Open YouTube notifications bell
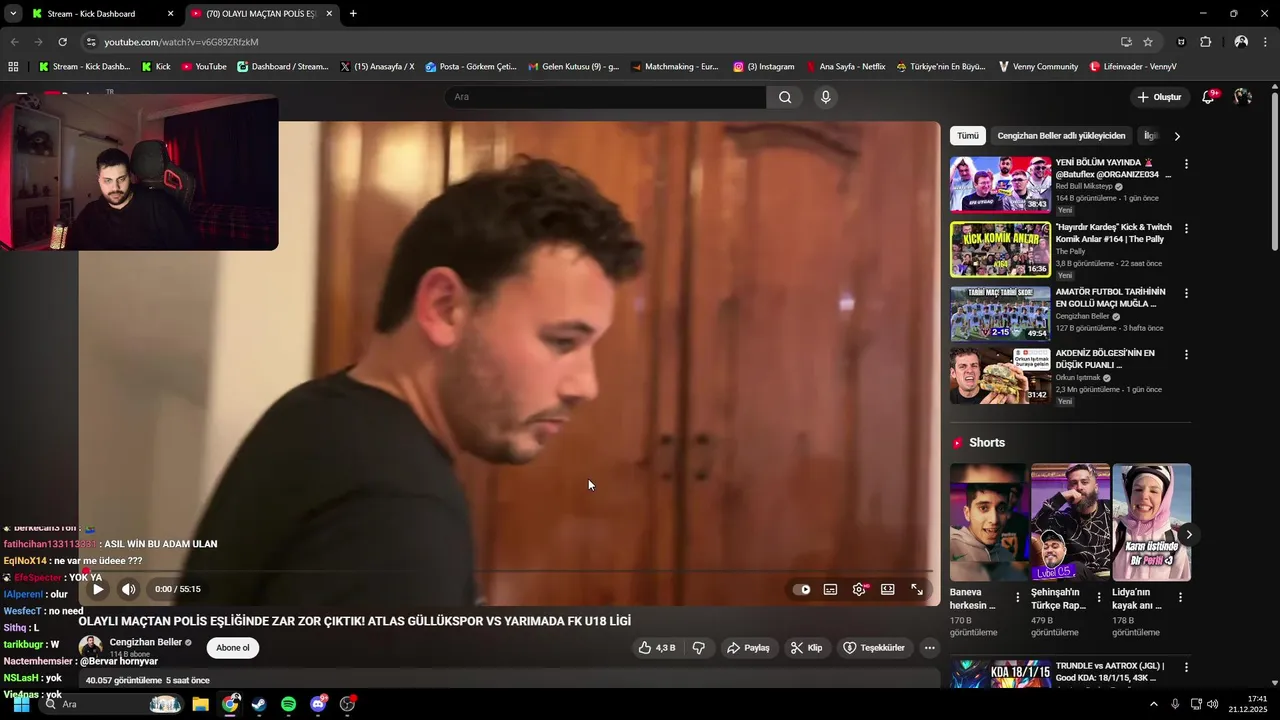Viewport: 1280px width, 720px height. (1208, 97)
